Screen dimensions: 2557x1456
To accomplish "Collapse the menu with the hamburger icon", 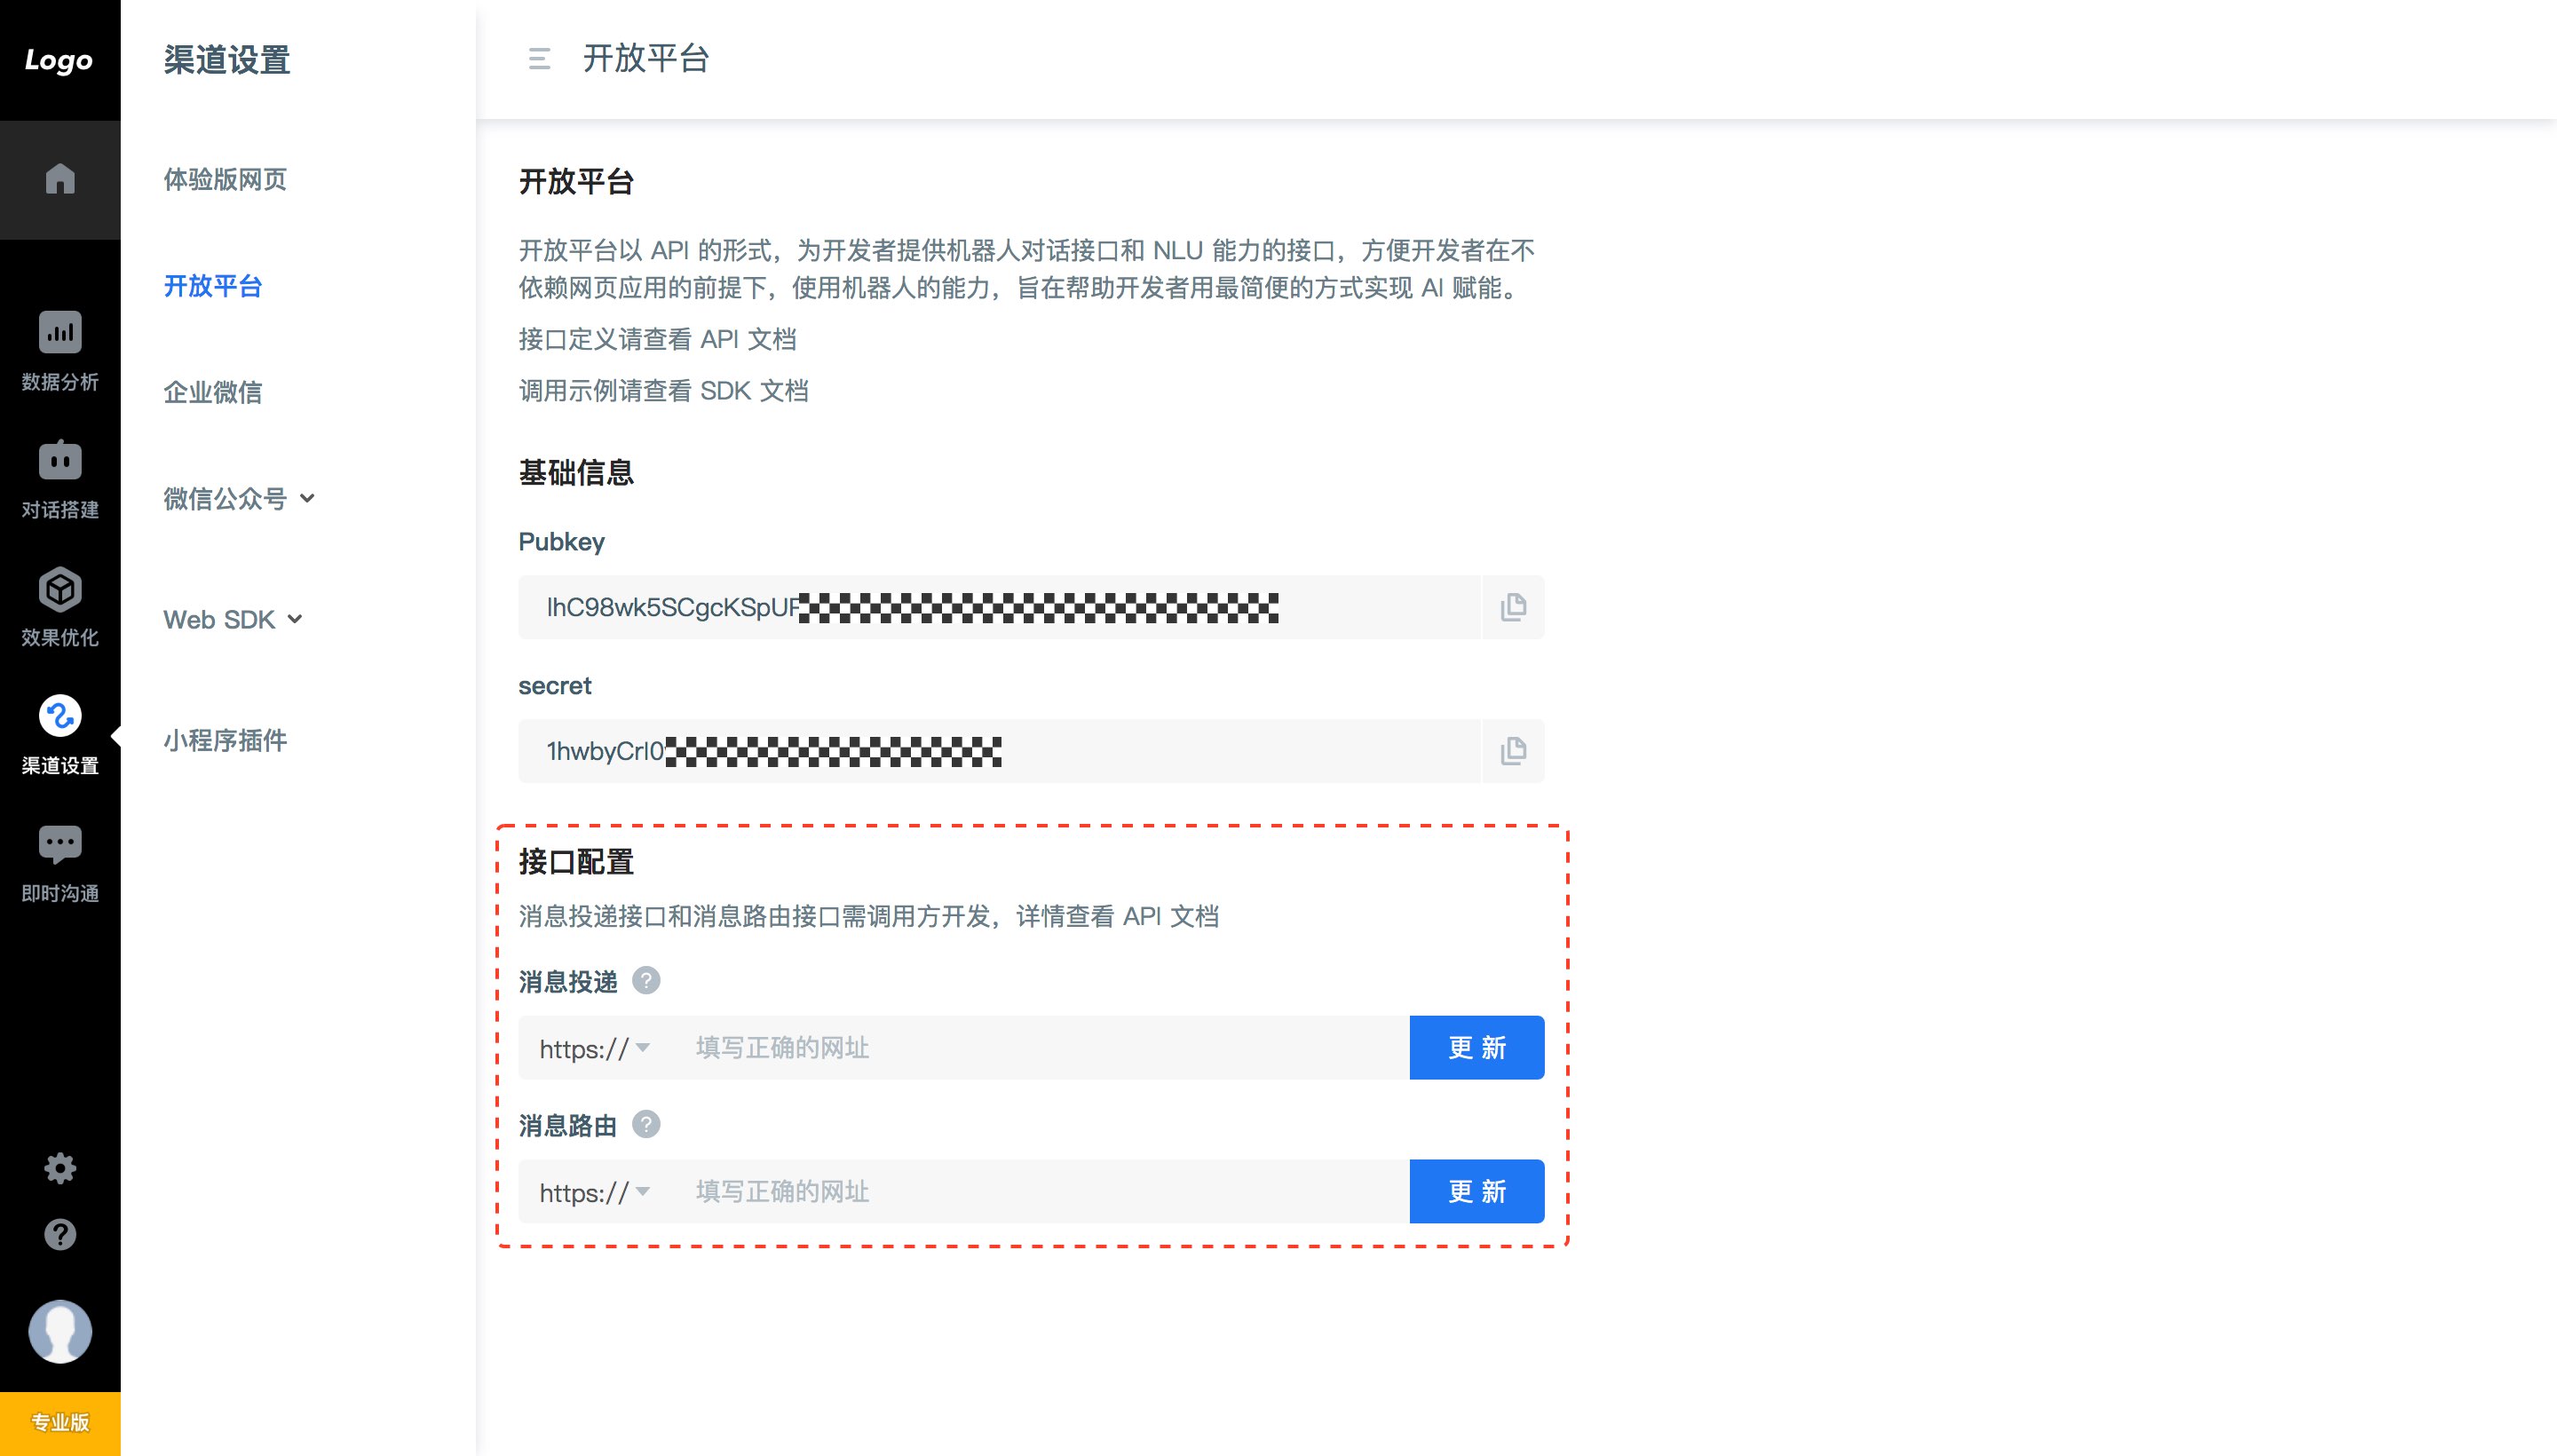I will pos(539,59).
